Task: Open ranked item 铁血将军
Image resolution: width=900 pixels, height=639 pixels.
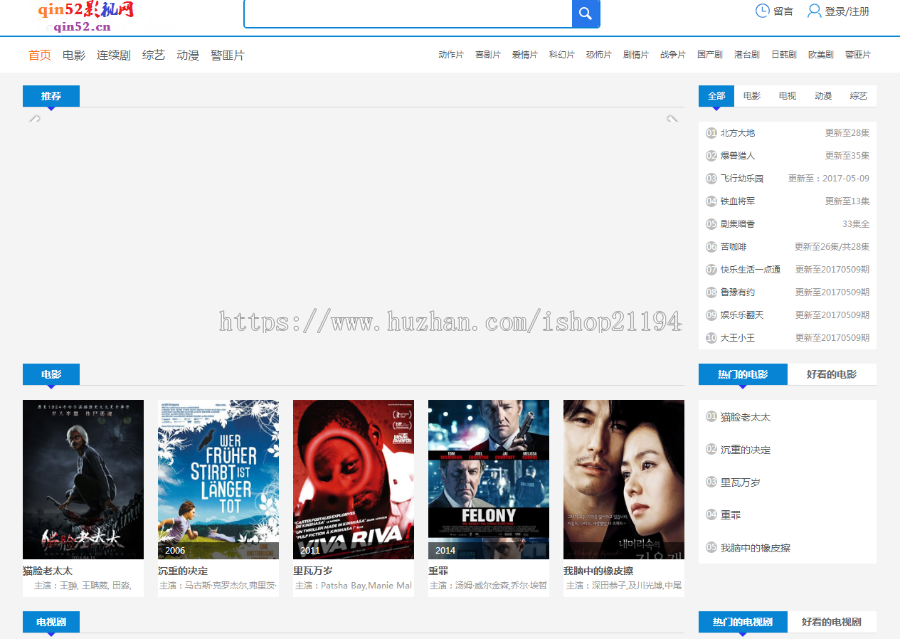Action: click(738, 201)
